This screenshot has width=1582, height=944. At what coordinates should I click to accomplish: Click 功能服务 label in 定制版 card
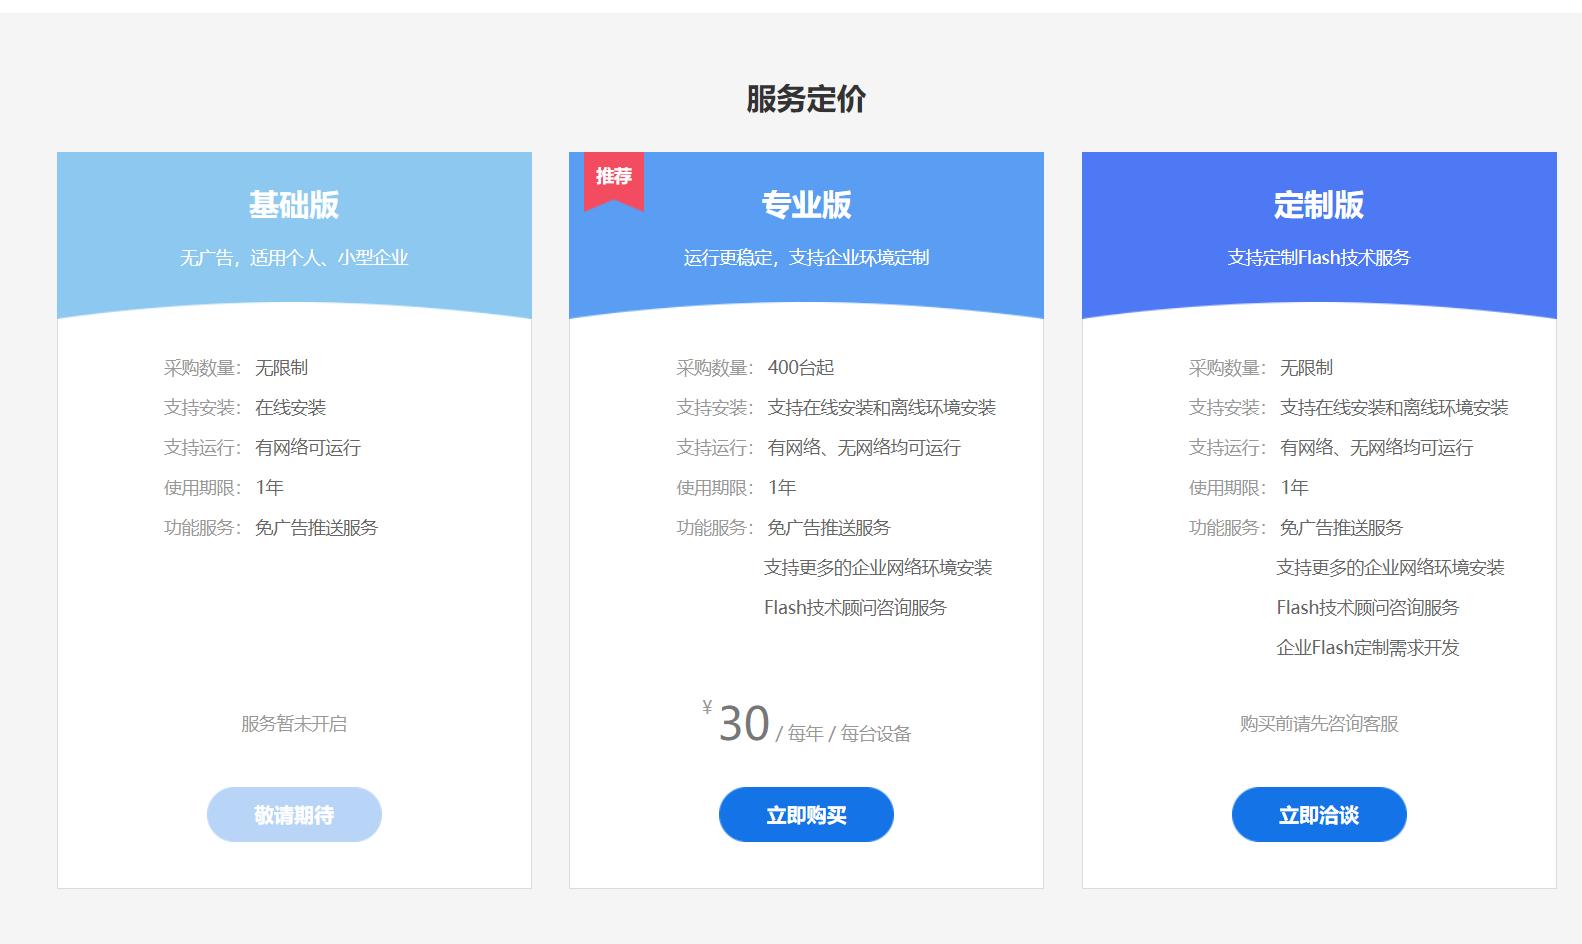pyautogui.click(x=1228, y=528)
